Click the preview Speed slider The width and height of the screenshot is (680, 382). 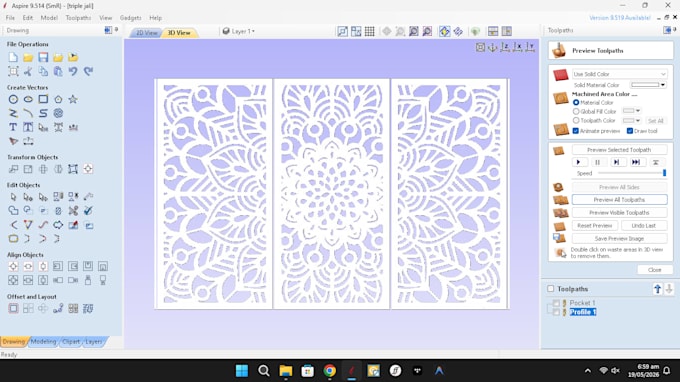[631, 173]
